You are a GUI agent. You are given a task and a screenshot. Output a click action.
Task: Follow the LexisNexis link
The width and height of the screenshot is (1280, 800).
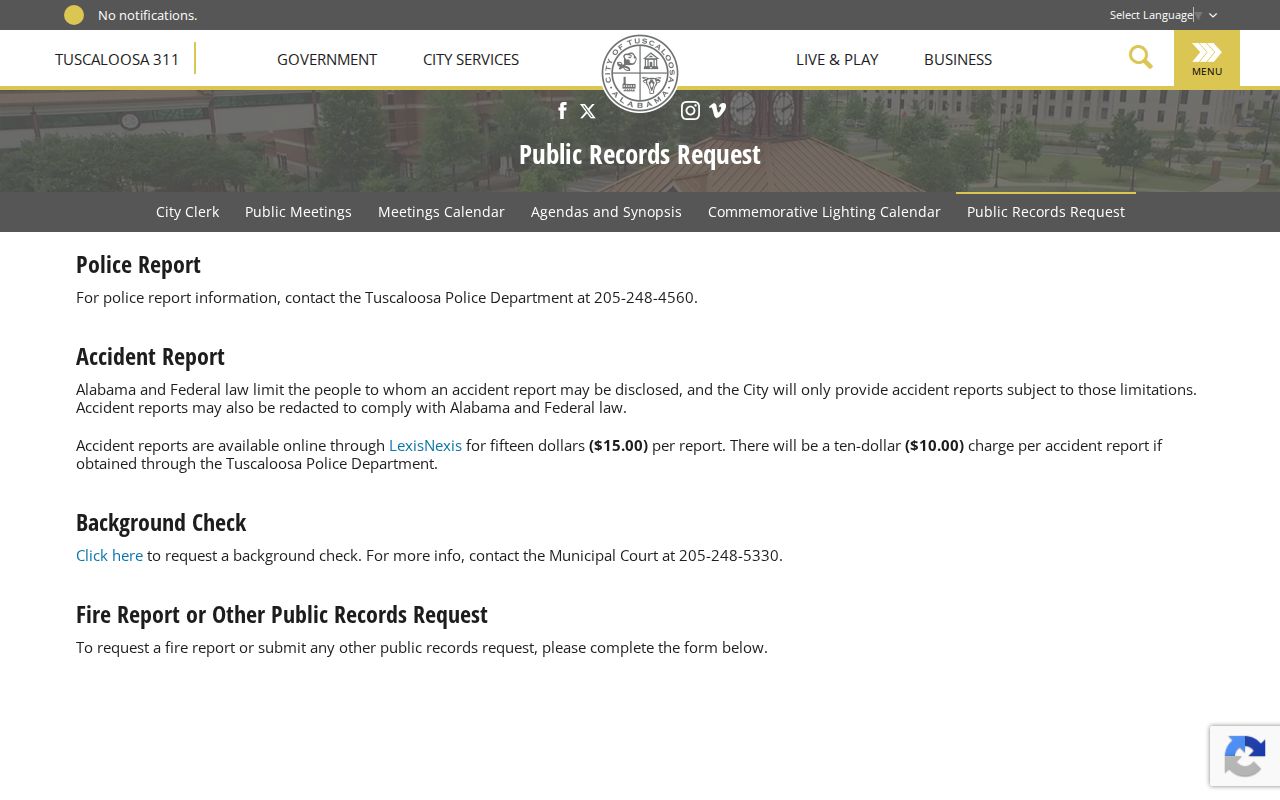pos(425,446)
